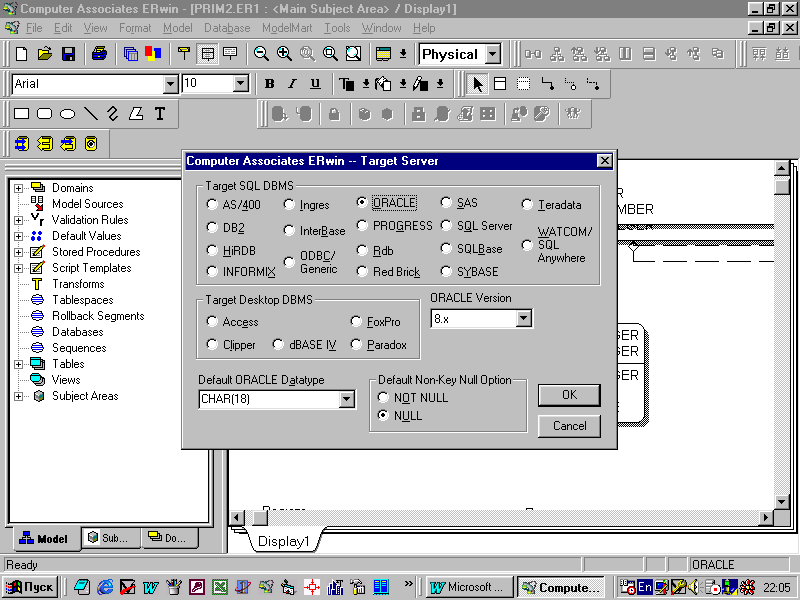800x600 pixels.
Task: Click OK in Target Server dialog
Action: click(x=569, y=395)
